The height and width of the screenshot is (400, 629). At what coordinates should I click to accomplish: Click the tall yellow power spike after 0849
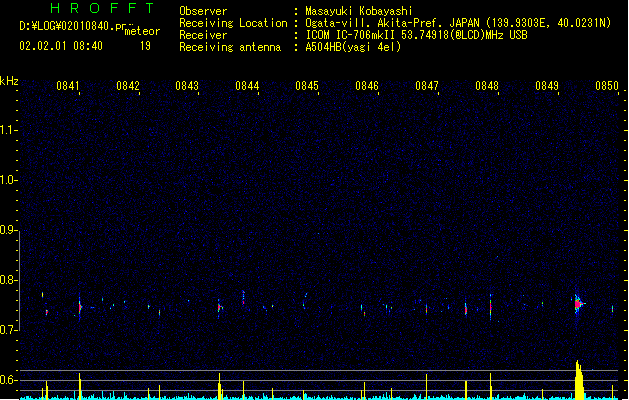[578, 380]
